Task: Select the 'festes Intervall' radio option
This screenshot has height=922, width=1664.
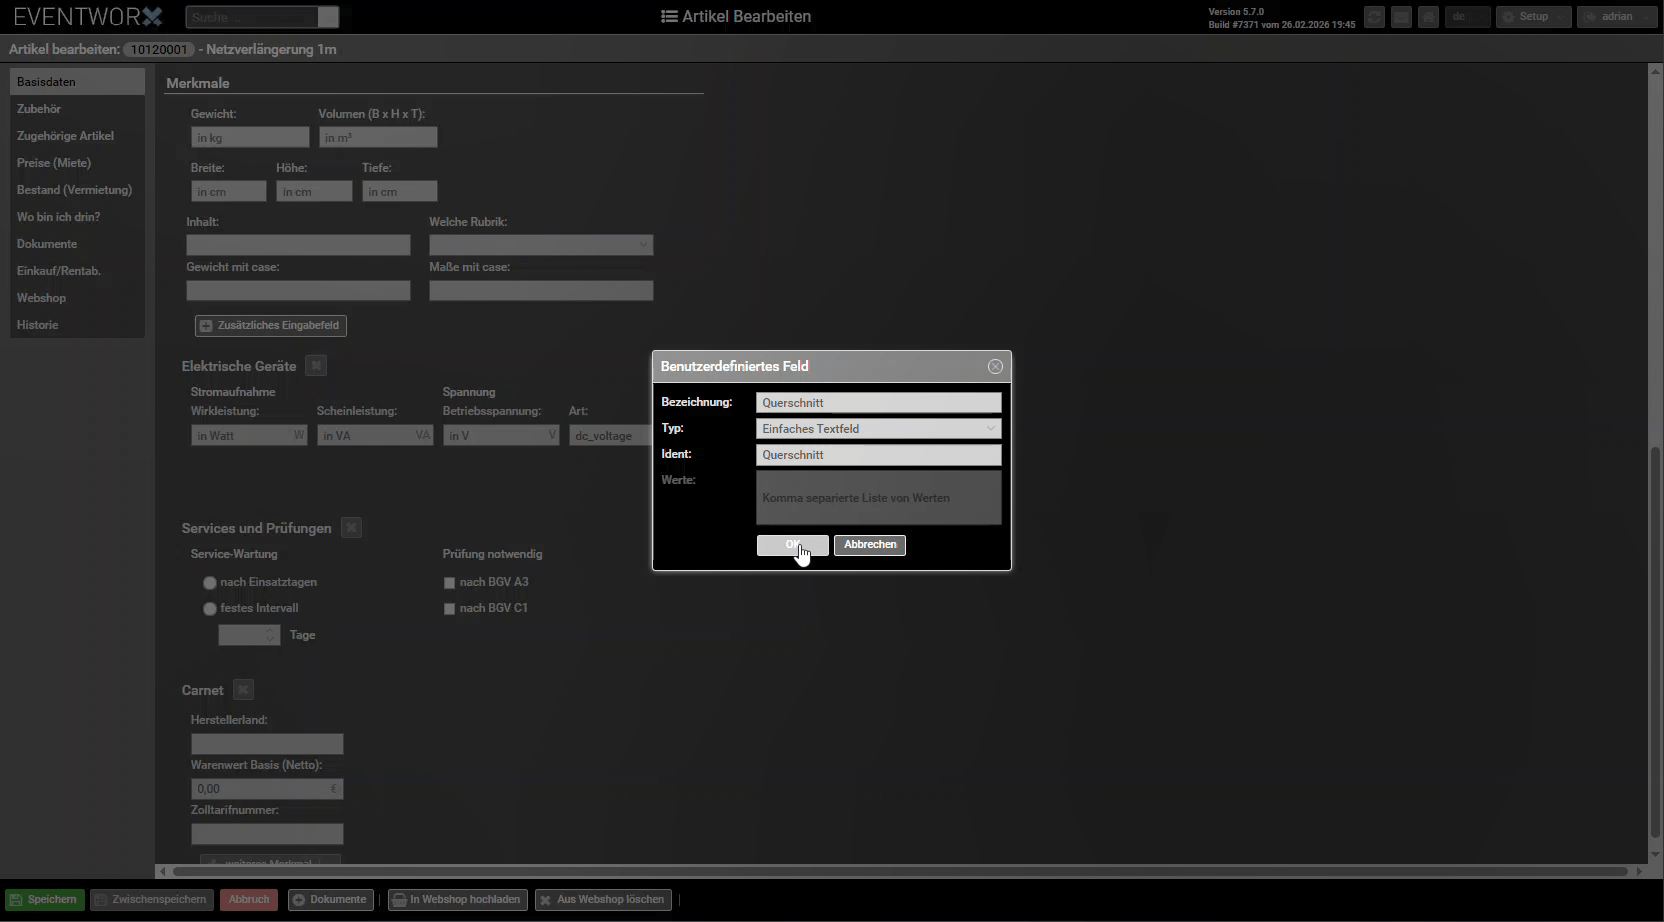Action: tap(210, 609)
